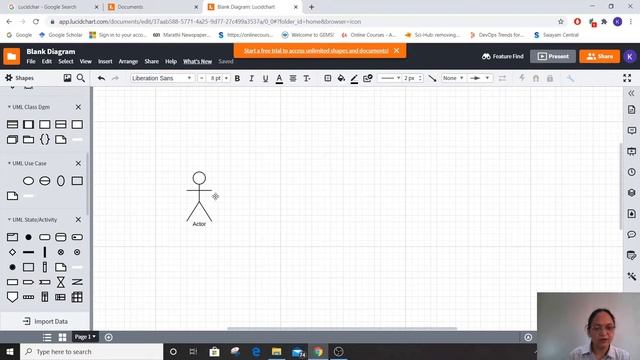640x360 pixels.
Task: Open the text options (T) tool
Action: 307,78
